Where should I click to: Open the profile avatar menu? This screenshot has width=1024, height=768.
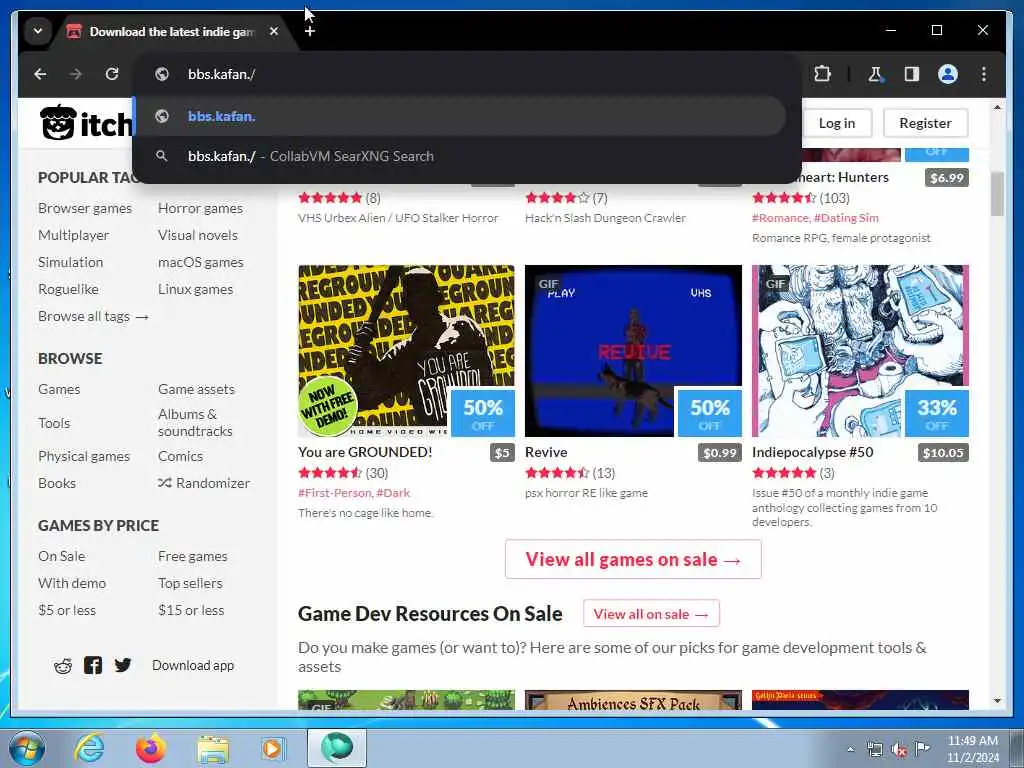click(x=948, y=74)
